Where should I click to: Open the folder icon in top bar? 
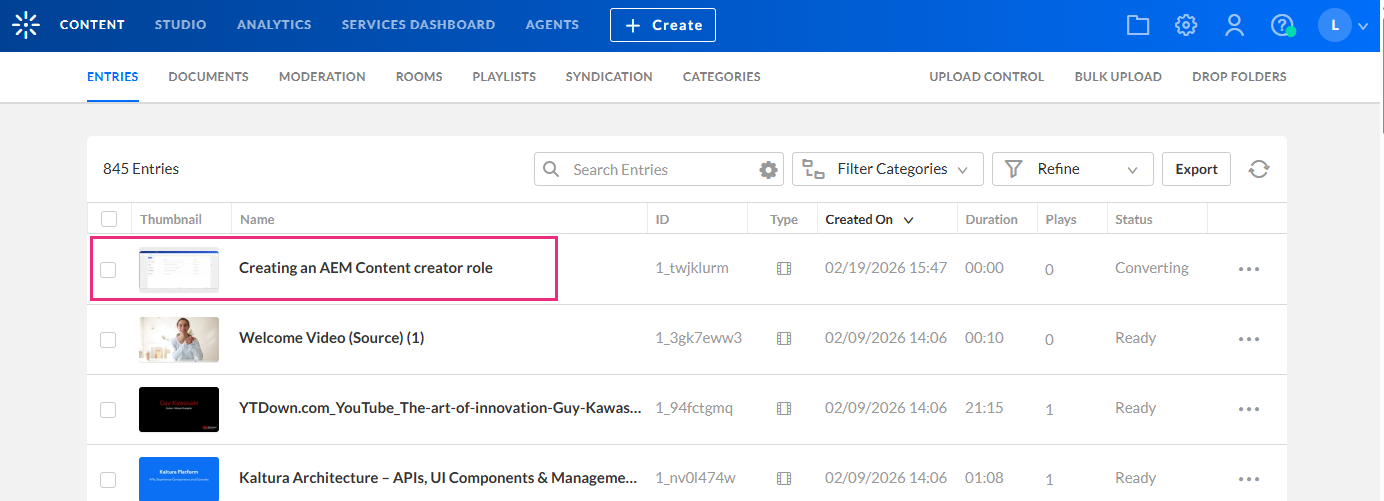[1138, 25]
